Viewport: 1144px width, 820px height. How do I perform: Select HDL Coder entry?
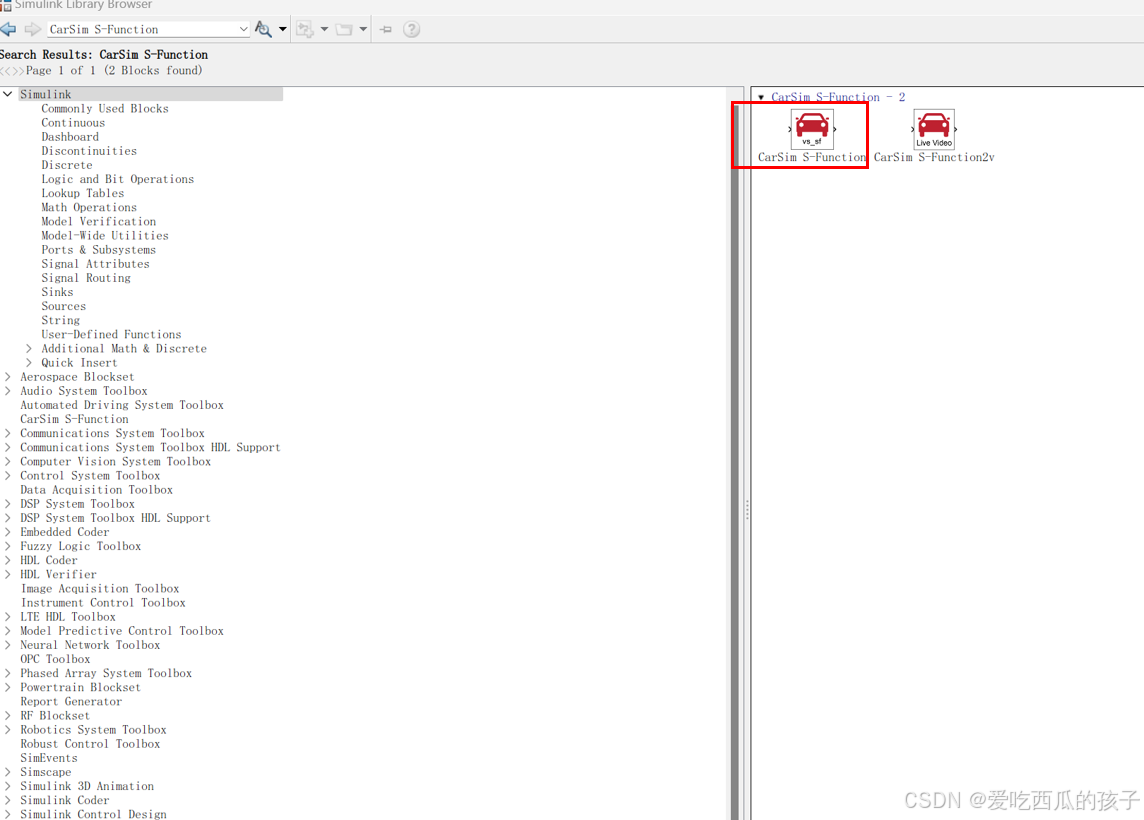(x=48, y=560)
